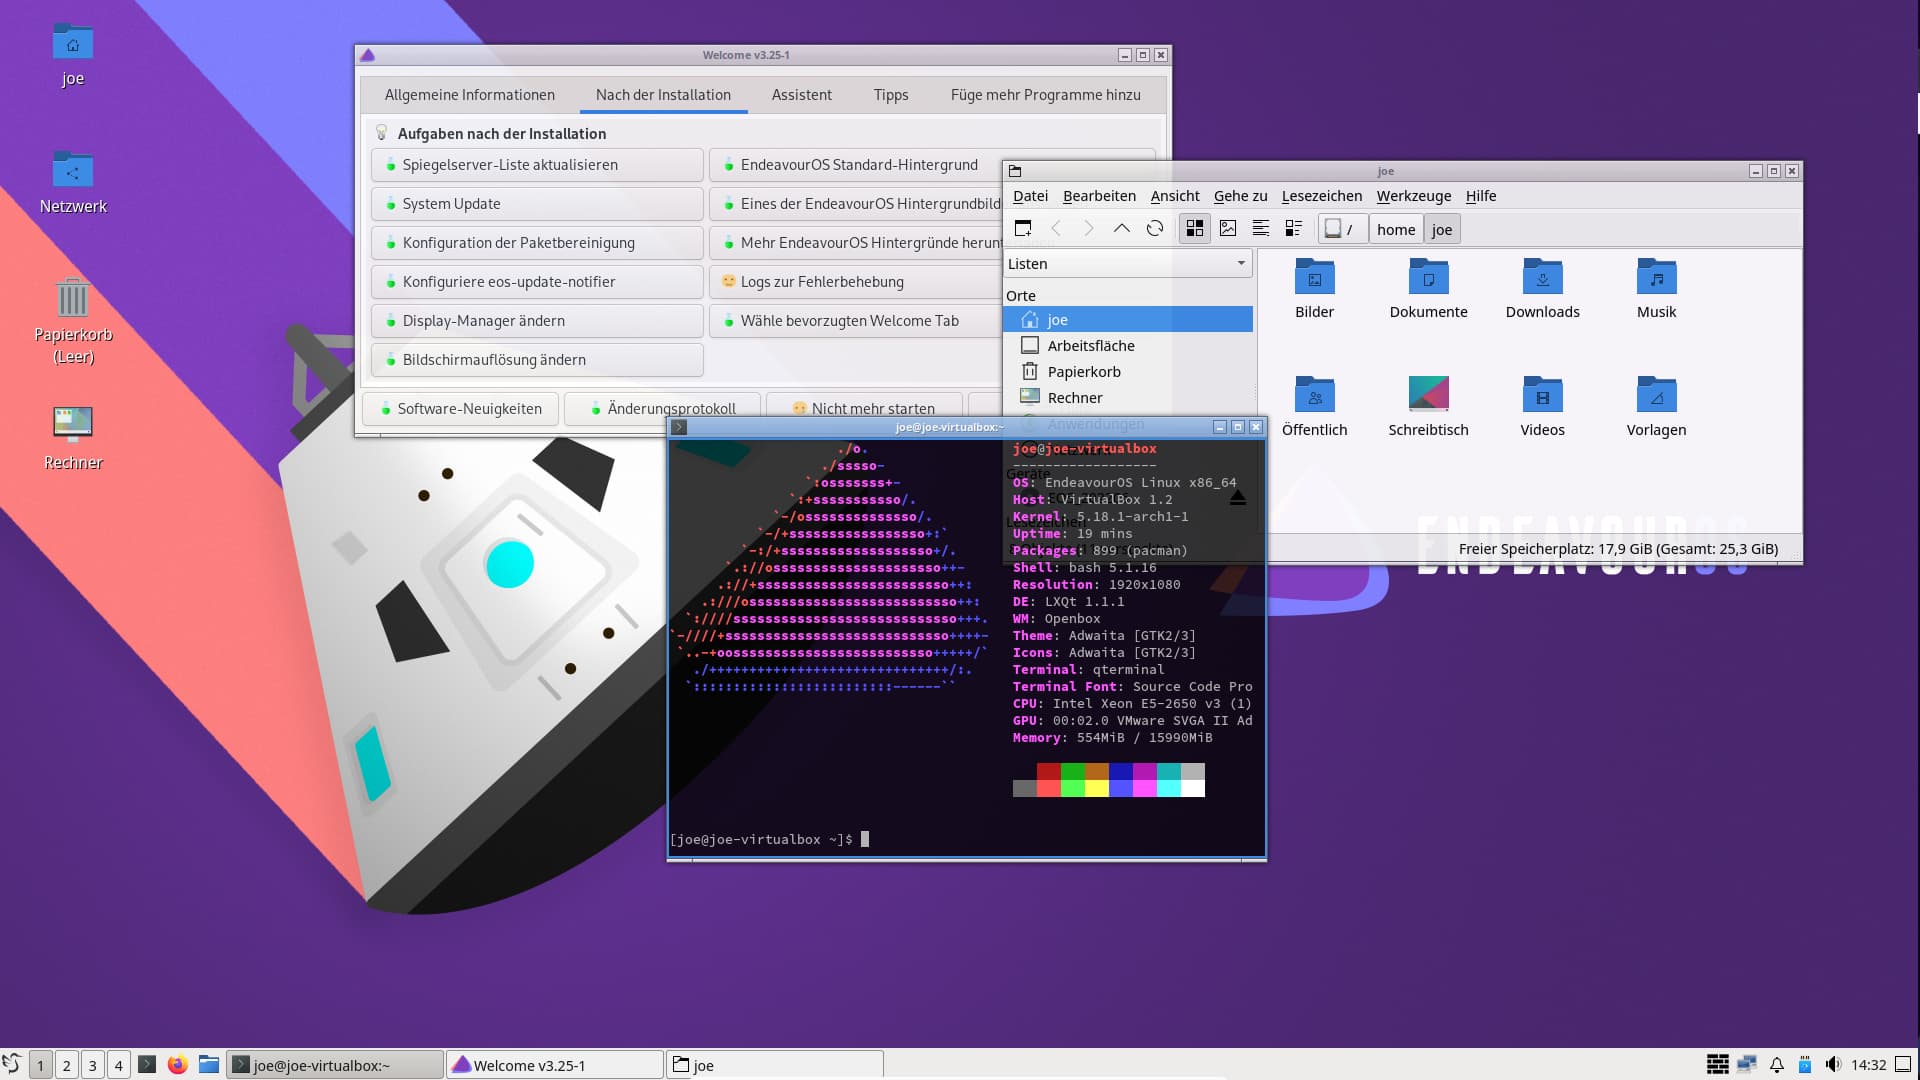Open the Bearbeiten menu
Viewport: 1920px width, 1080px height.
1099,196
